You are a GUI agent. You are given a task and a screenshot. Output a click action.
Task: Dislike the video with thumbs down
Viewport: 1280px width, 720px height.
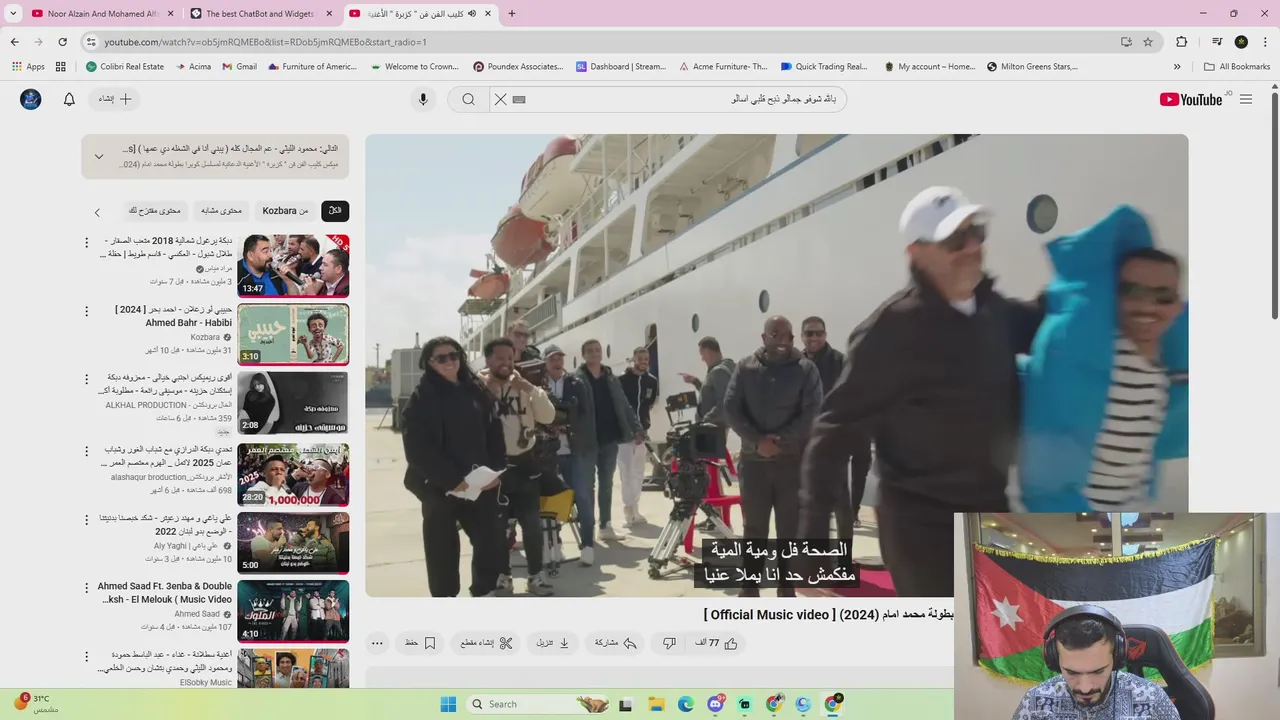click(670, 643)
